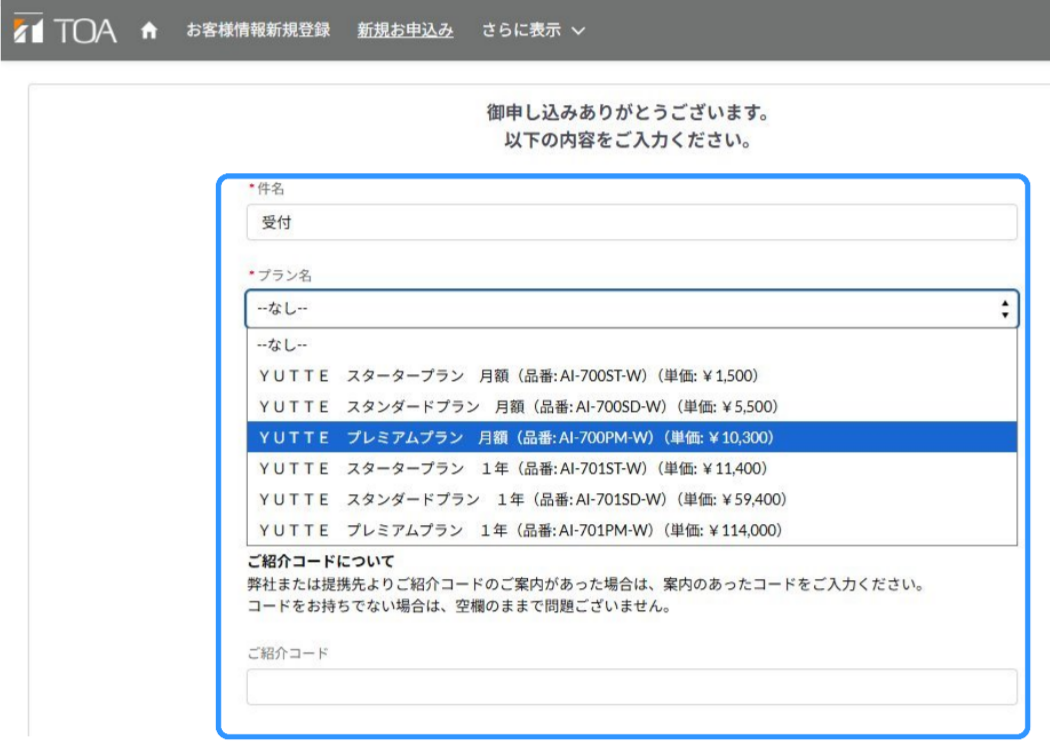Image resolution: width=1050 pixels, height=743 pixels.
Task: Open the プラン名 dropdown
Action: [x=631, y=309]
